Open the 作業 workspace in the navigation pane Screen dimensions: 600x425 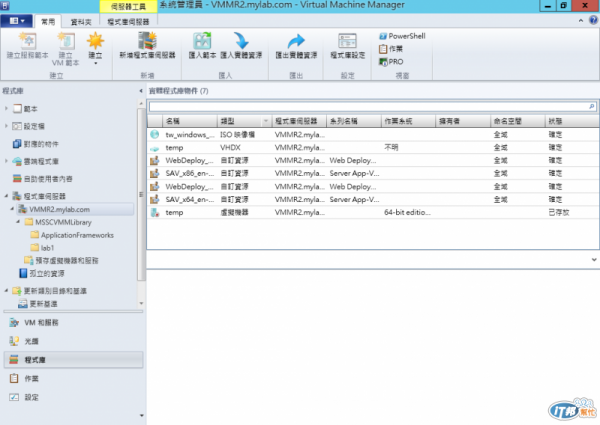(x=73, y=378)
